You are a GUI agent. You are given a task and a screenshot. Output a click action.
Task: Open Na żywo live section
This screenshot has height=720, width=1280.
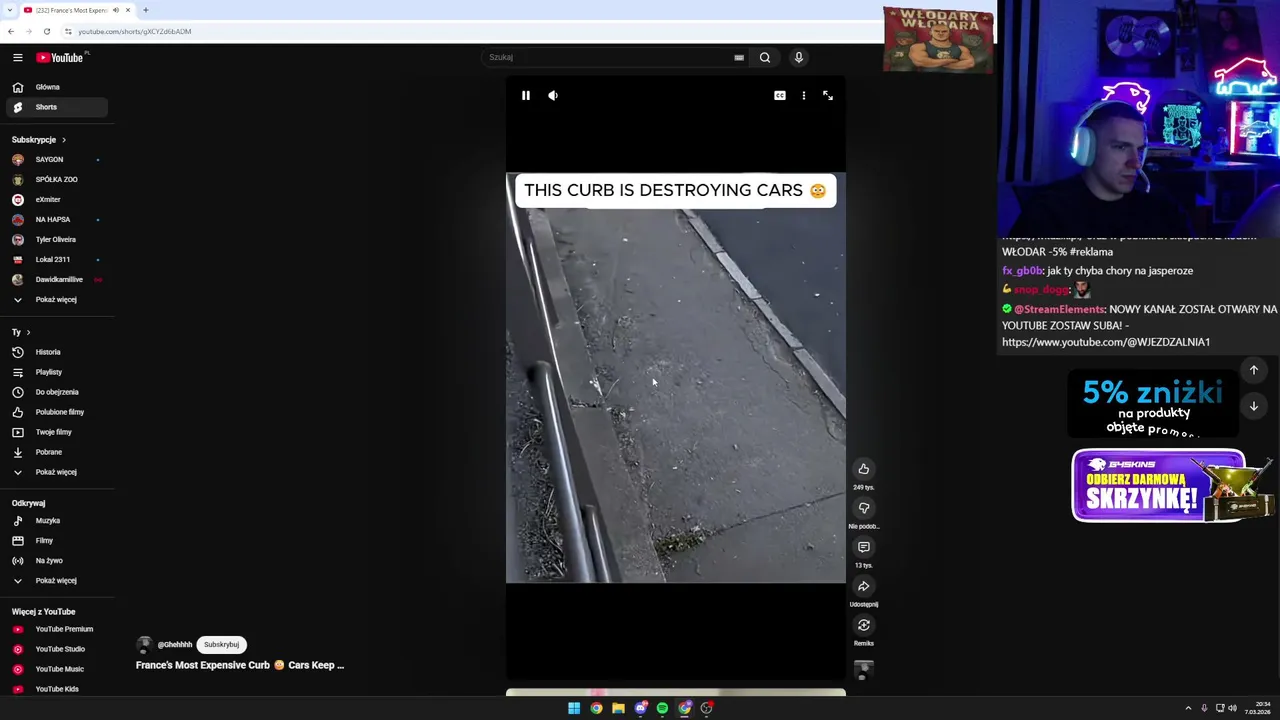coord(56,561)
